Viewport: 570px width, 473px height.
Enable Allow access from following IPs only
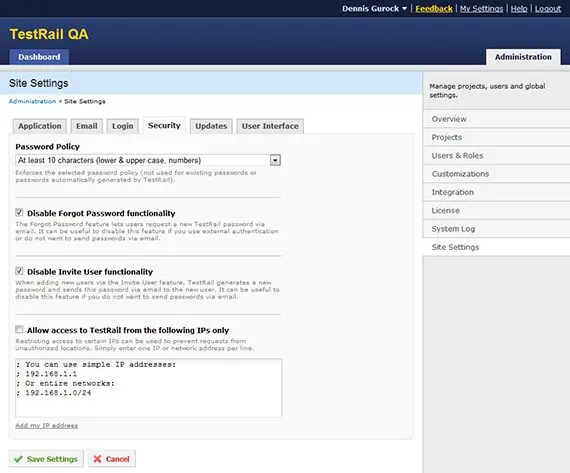pos(19,329)
